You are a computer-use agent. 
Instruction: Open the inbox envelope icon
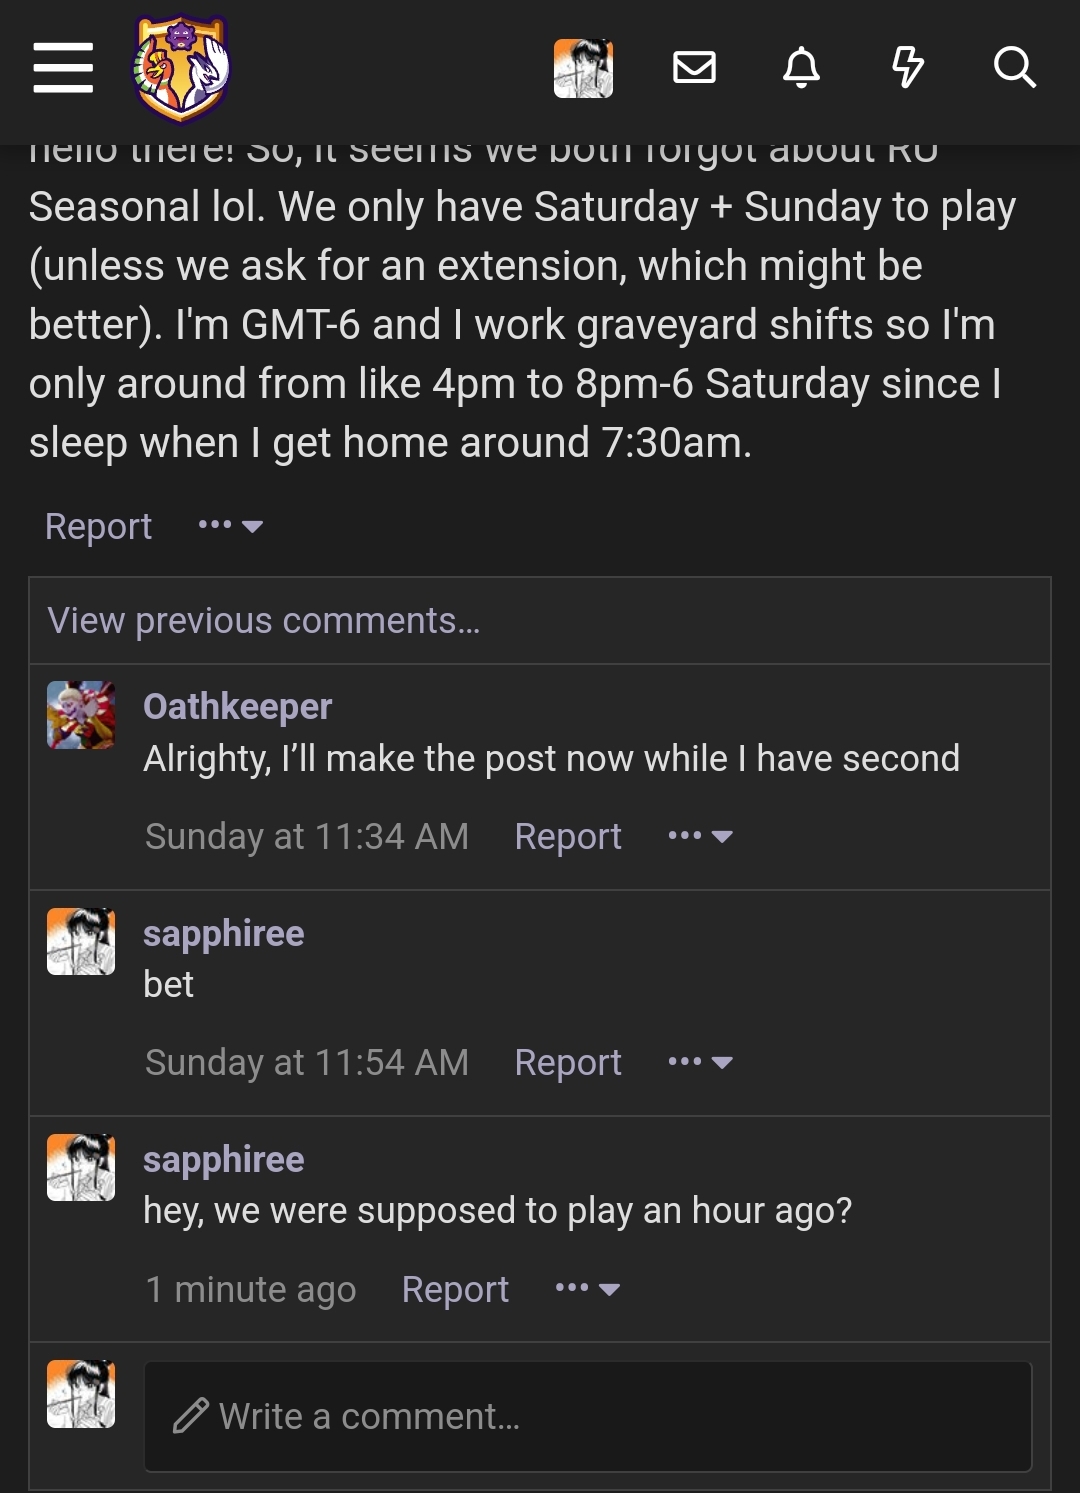point(694,68)
